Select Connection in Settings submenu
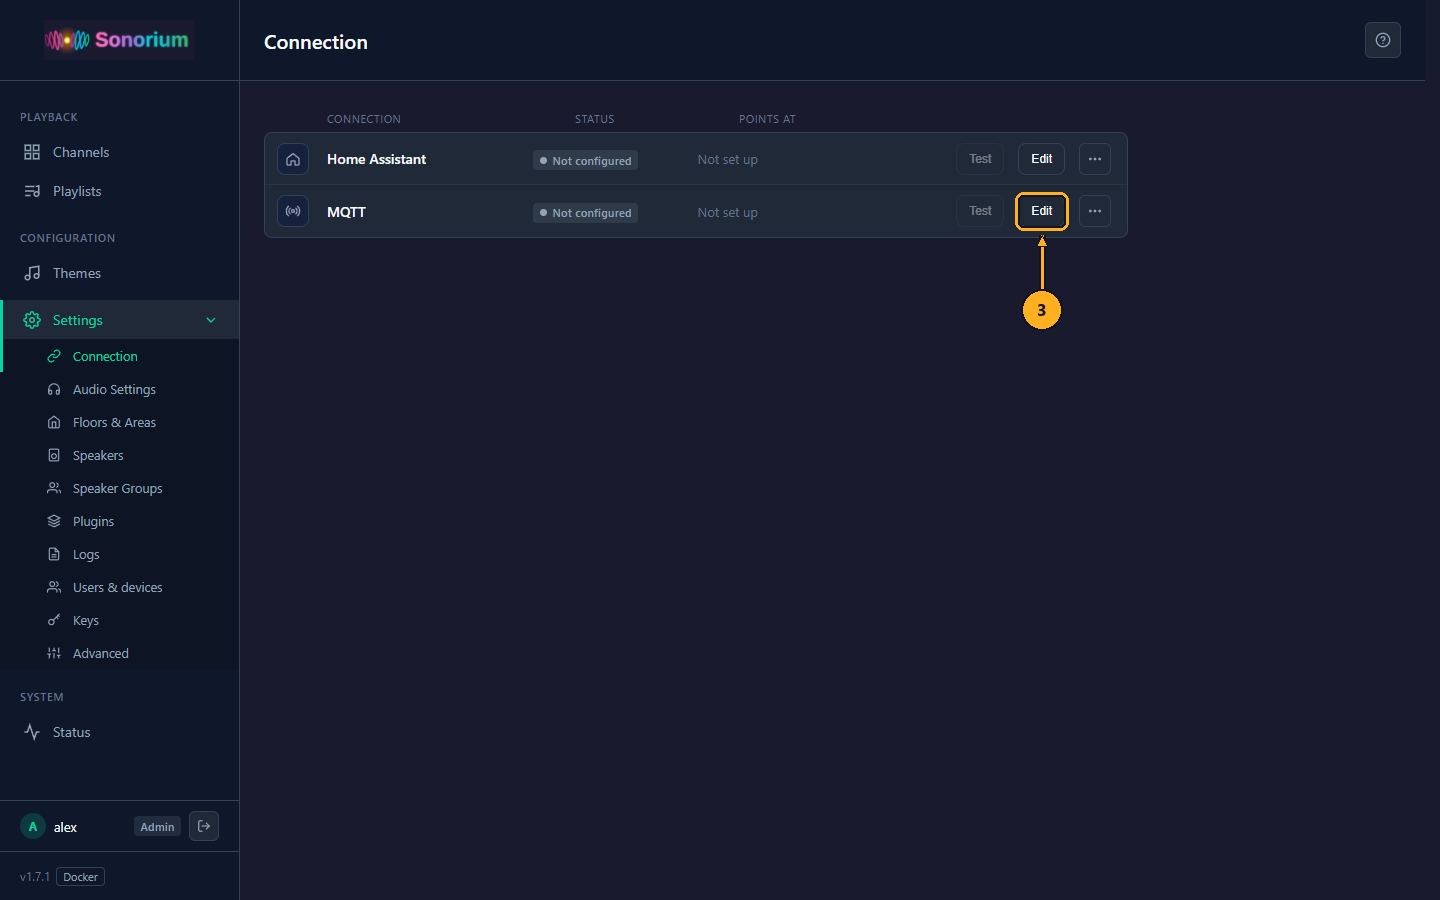 point(120,356)
